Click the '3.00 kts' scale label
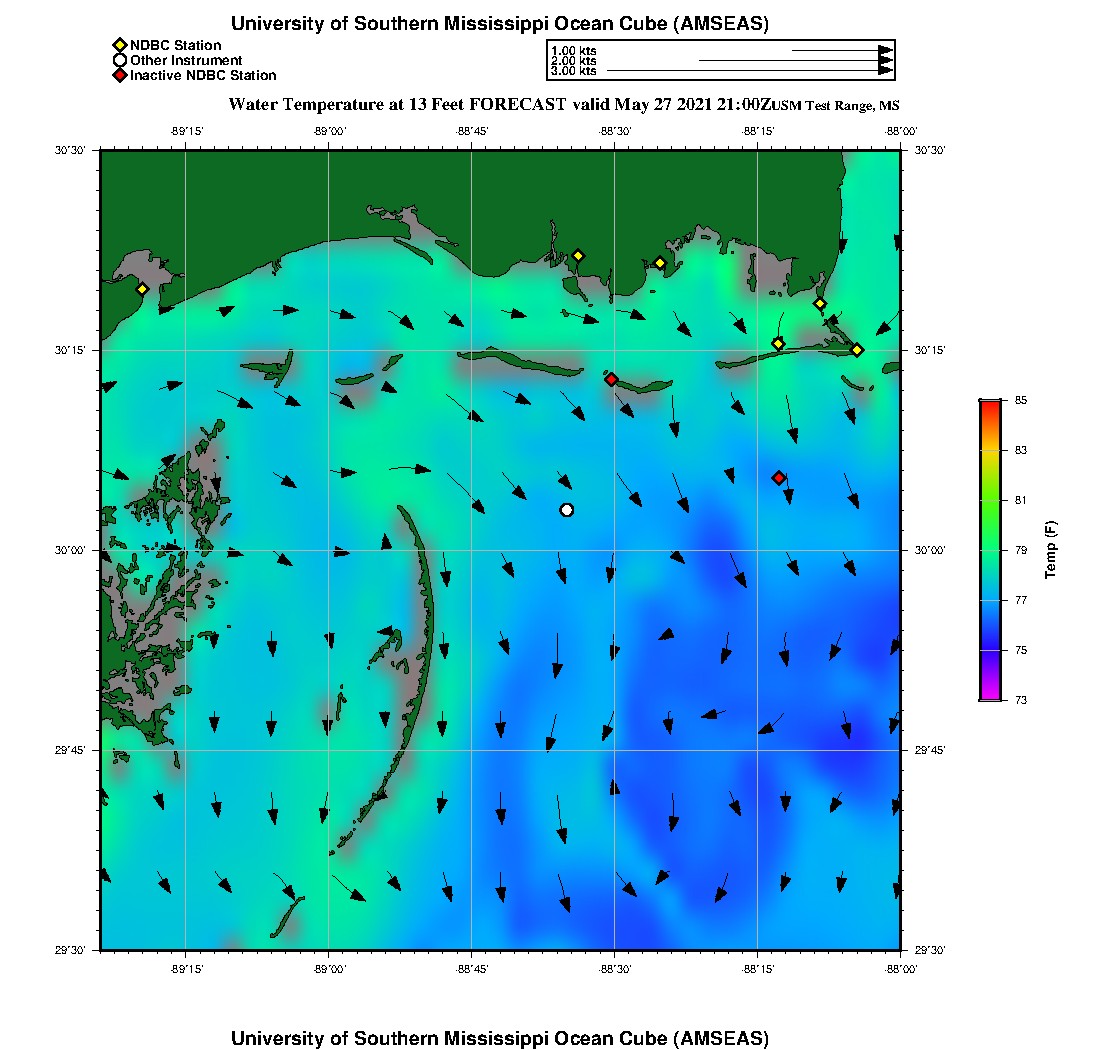Screen dimensions: 1100x1050 [574, 71]
